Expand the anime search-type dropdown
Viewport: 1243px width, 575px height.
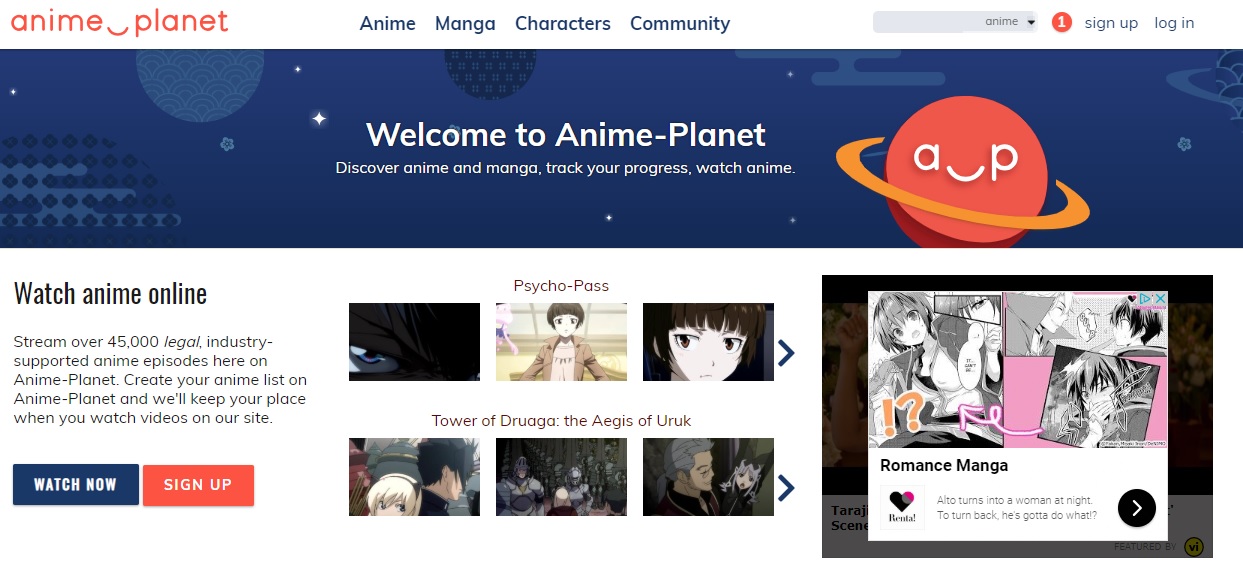(x=1009, y=22)
